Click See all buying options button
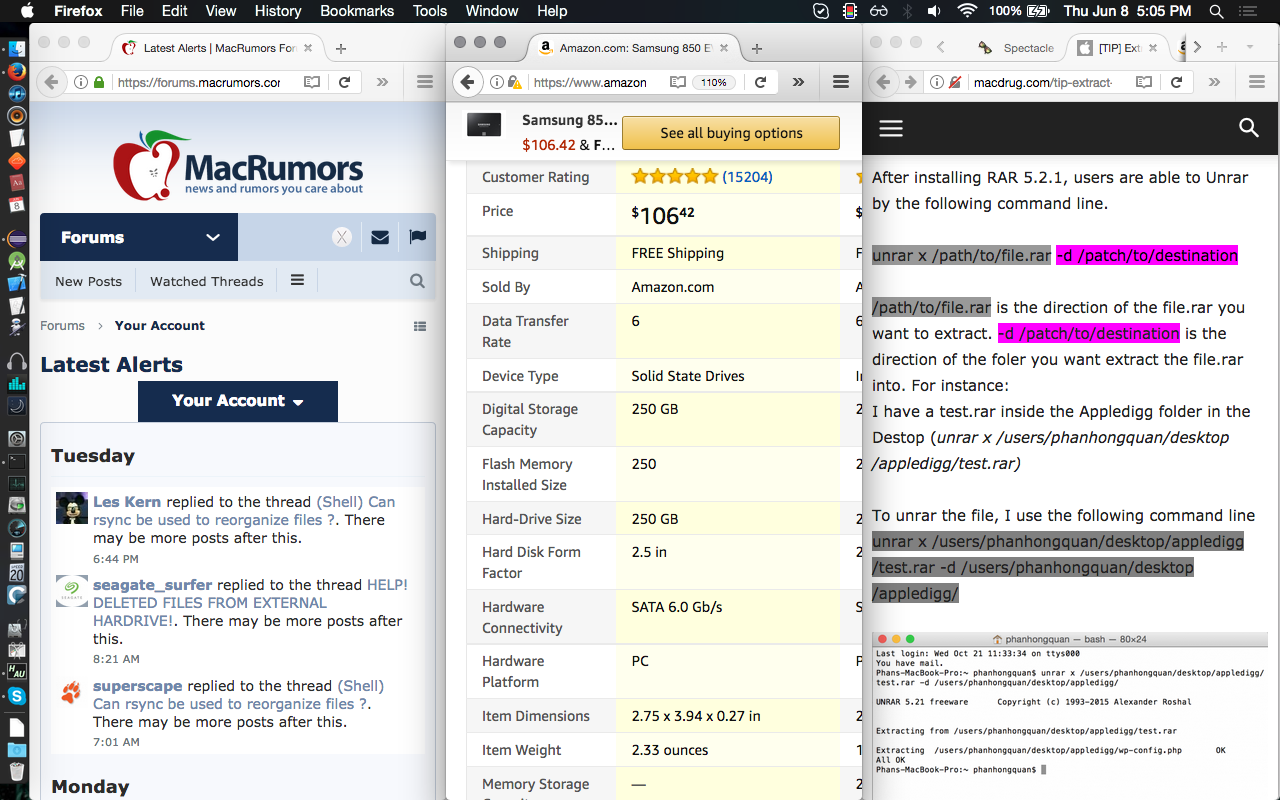Screen dimensions: 1280x800 731,133
